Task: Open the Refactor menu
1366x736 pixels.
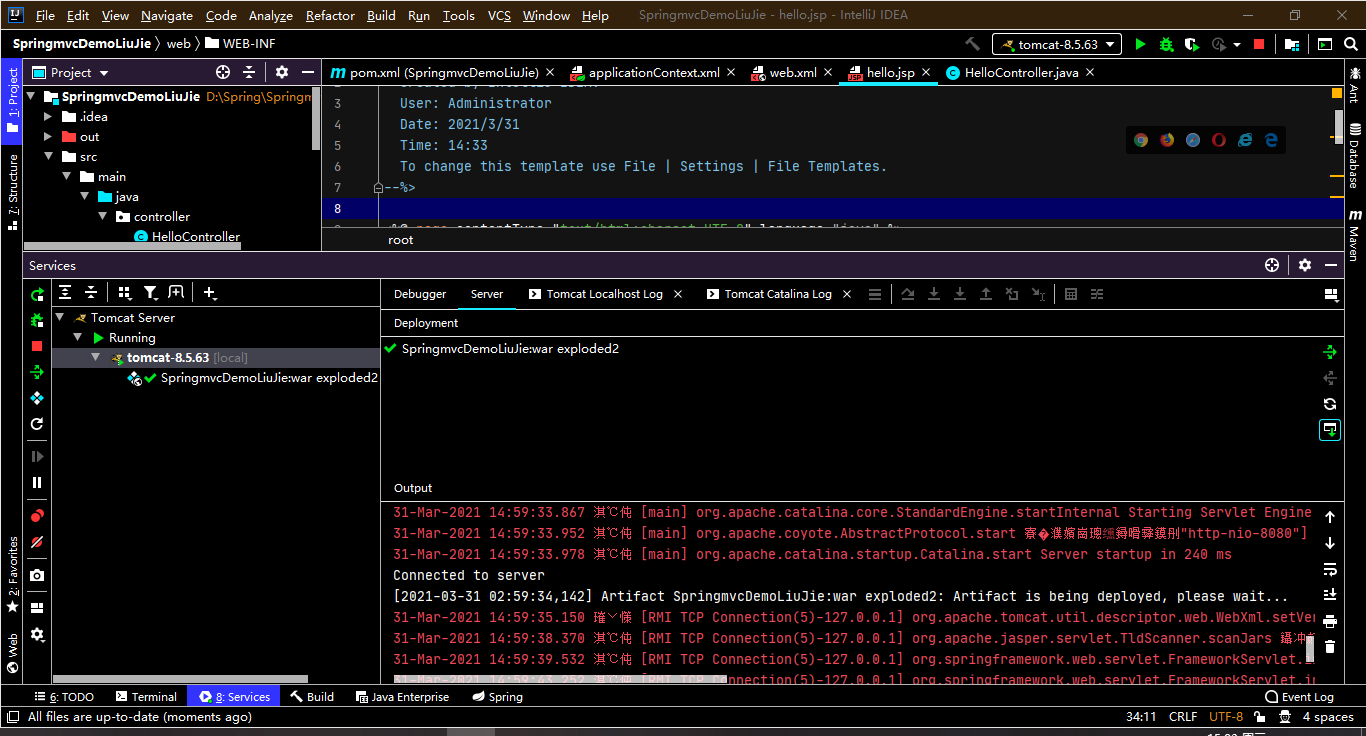Action: (330, 15)
